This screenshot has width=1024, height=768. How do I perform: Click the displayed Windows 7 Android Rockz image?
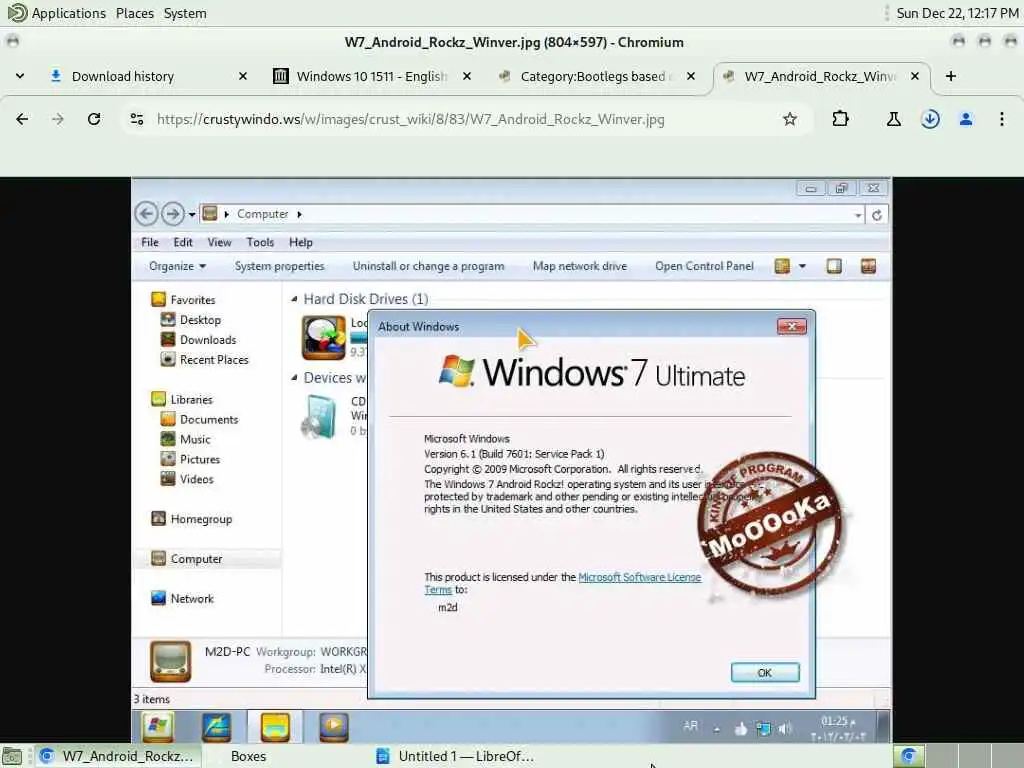511,460
